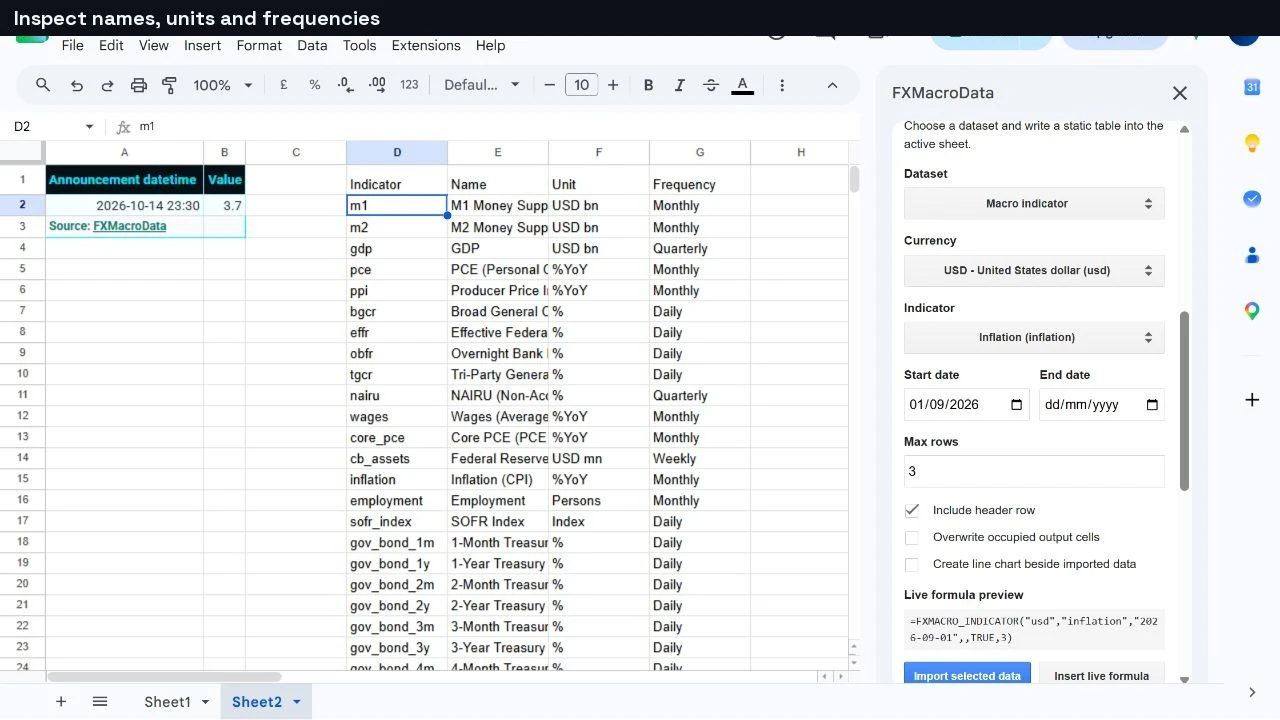Select the 'inflation' indicator cell
This screenshot has height=720, width=1280.
point(397,479)
